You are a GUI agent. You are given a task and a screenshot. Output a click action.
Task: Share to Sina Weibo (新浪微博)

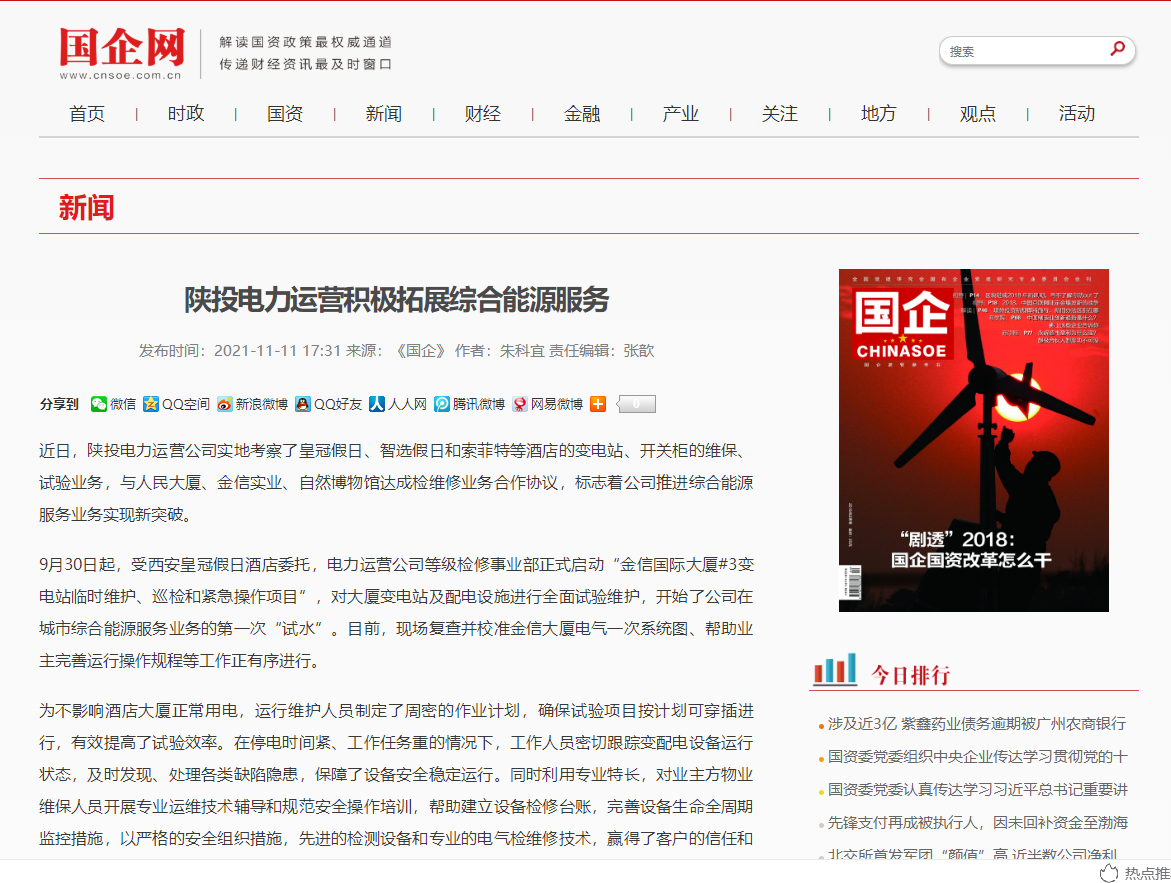click(x=252, y=404)
